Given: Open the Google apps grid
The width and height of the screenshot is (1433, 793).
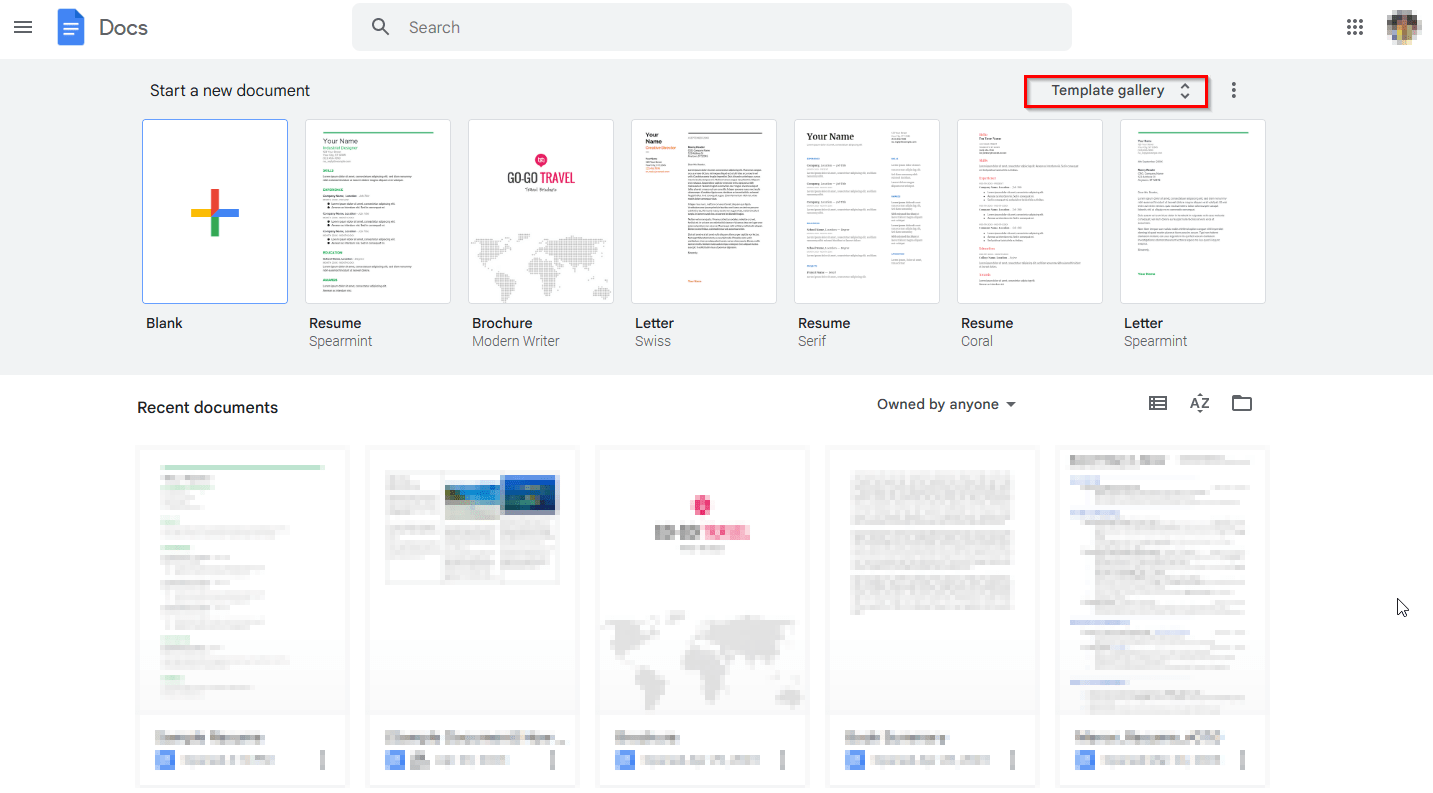Looking at the screenshot, I should coord(1355,27).
